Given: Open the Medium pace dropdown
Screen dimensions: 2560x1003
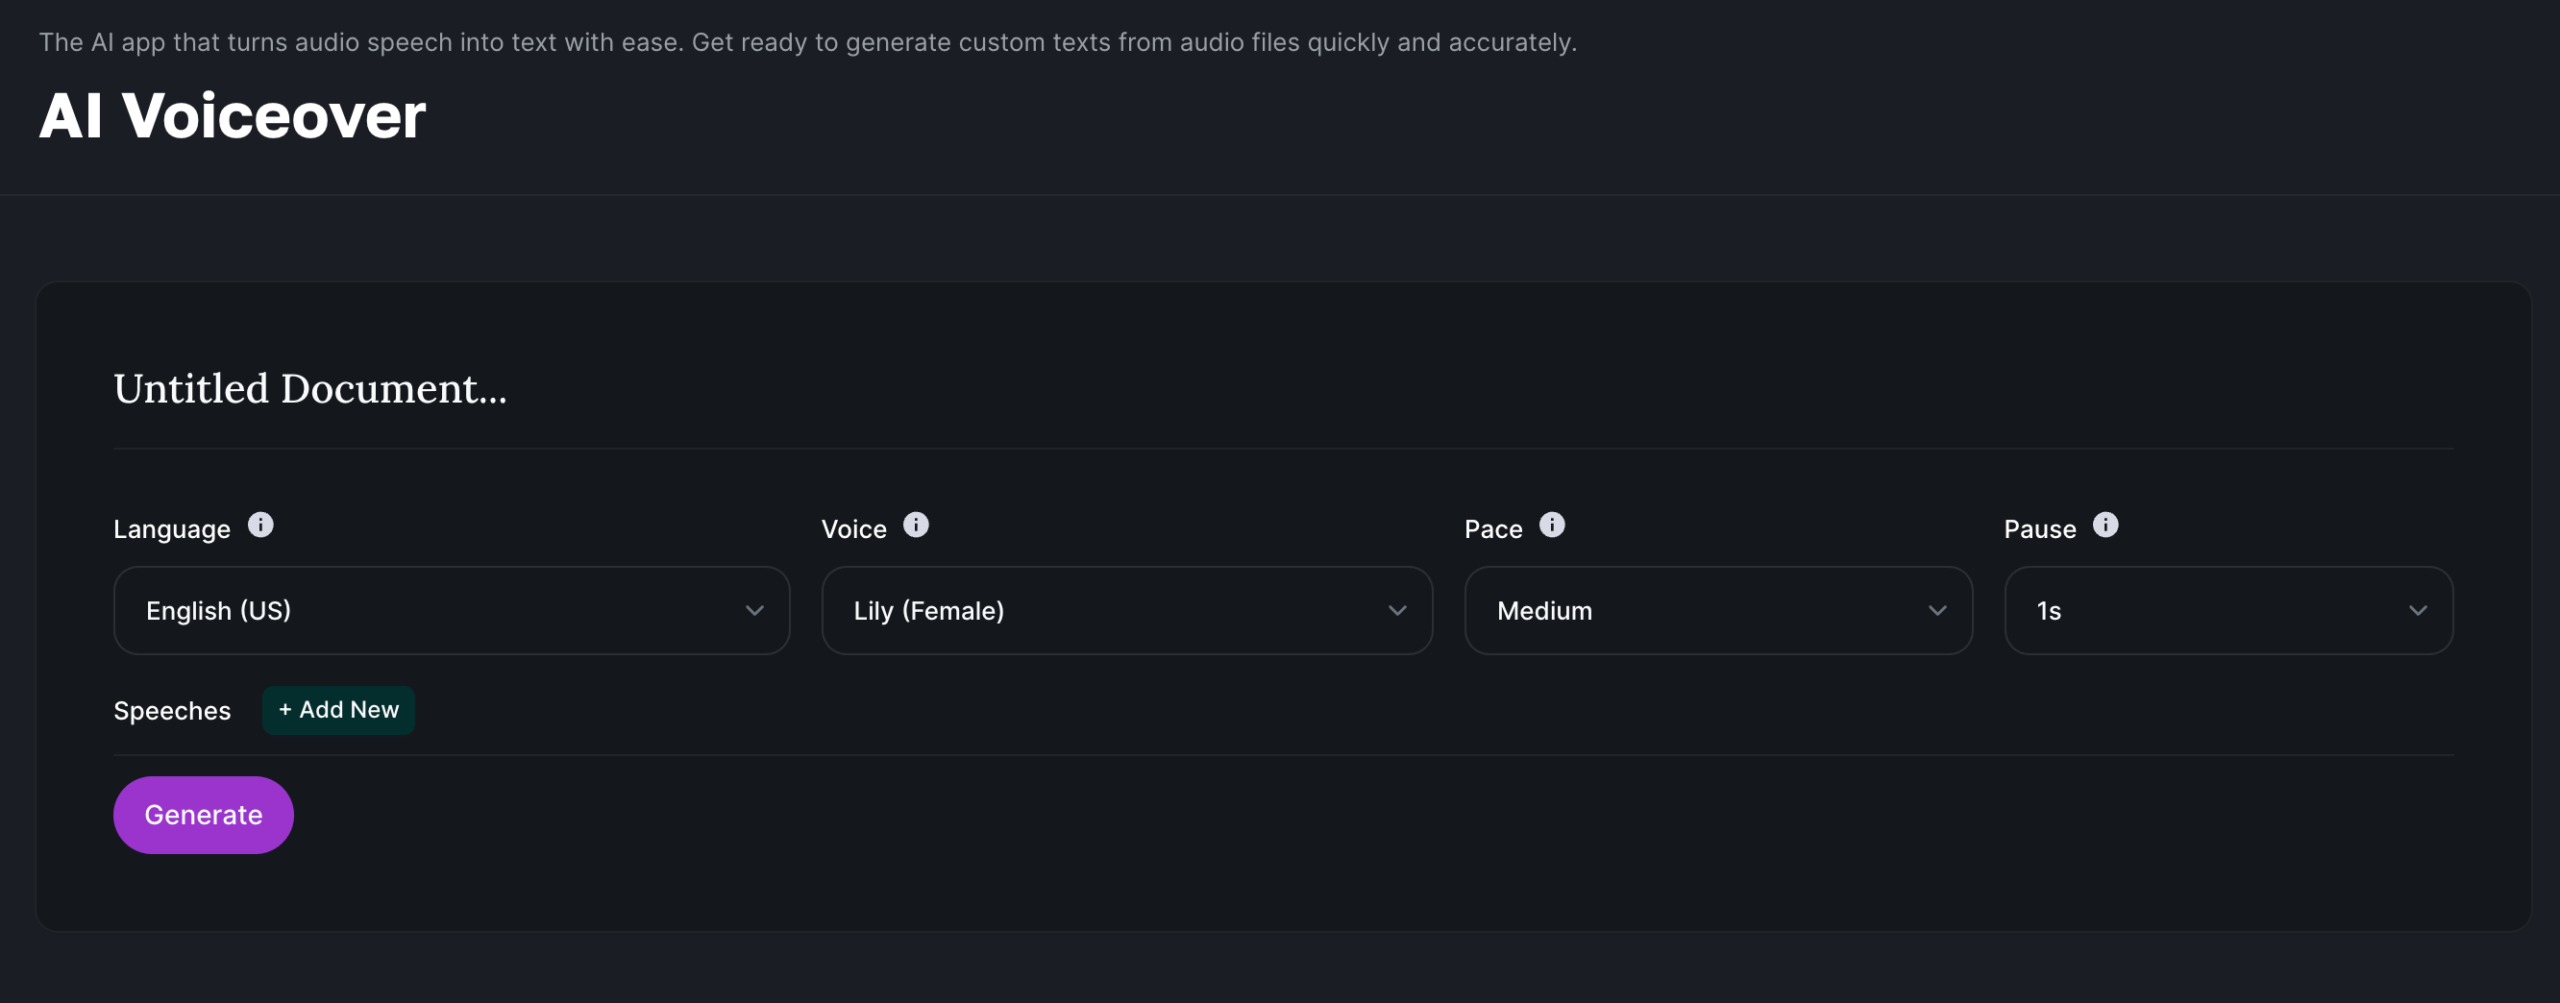Looking at the screenshot, I should 1717,611.
